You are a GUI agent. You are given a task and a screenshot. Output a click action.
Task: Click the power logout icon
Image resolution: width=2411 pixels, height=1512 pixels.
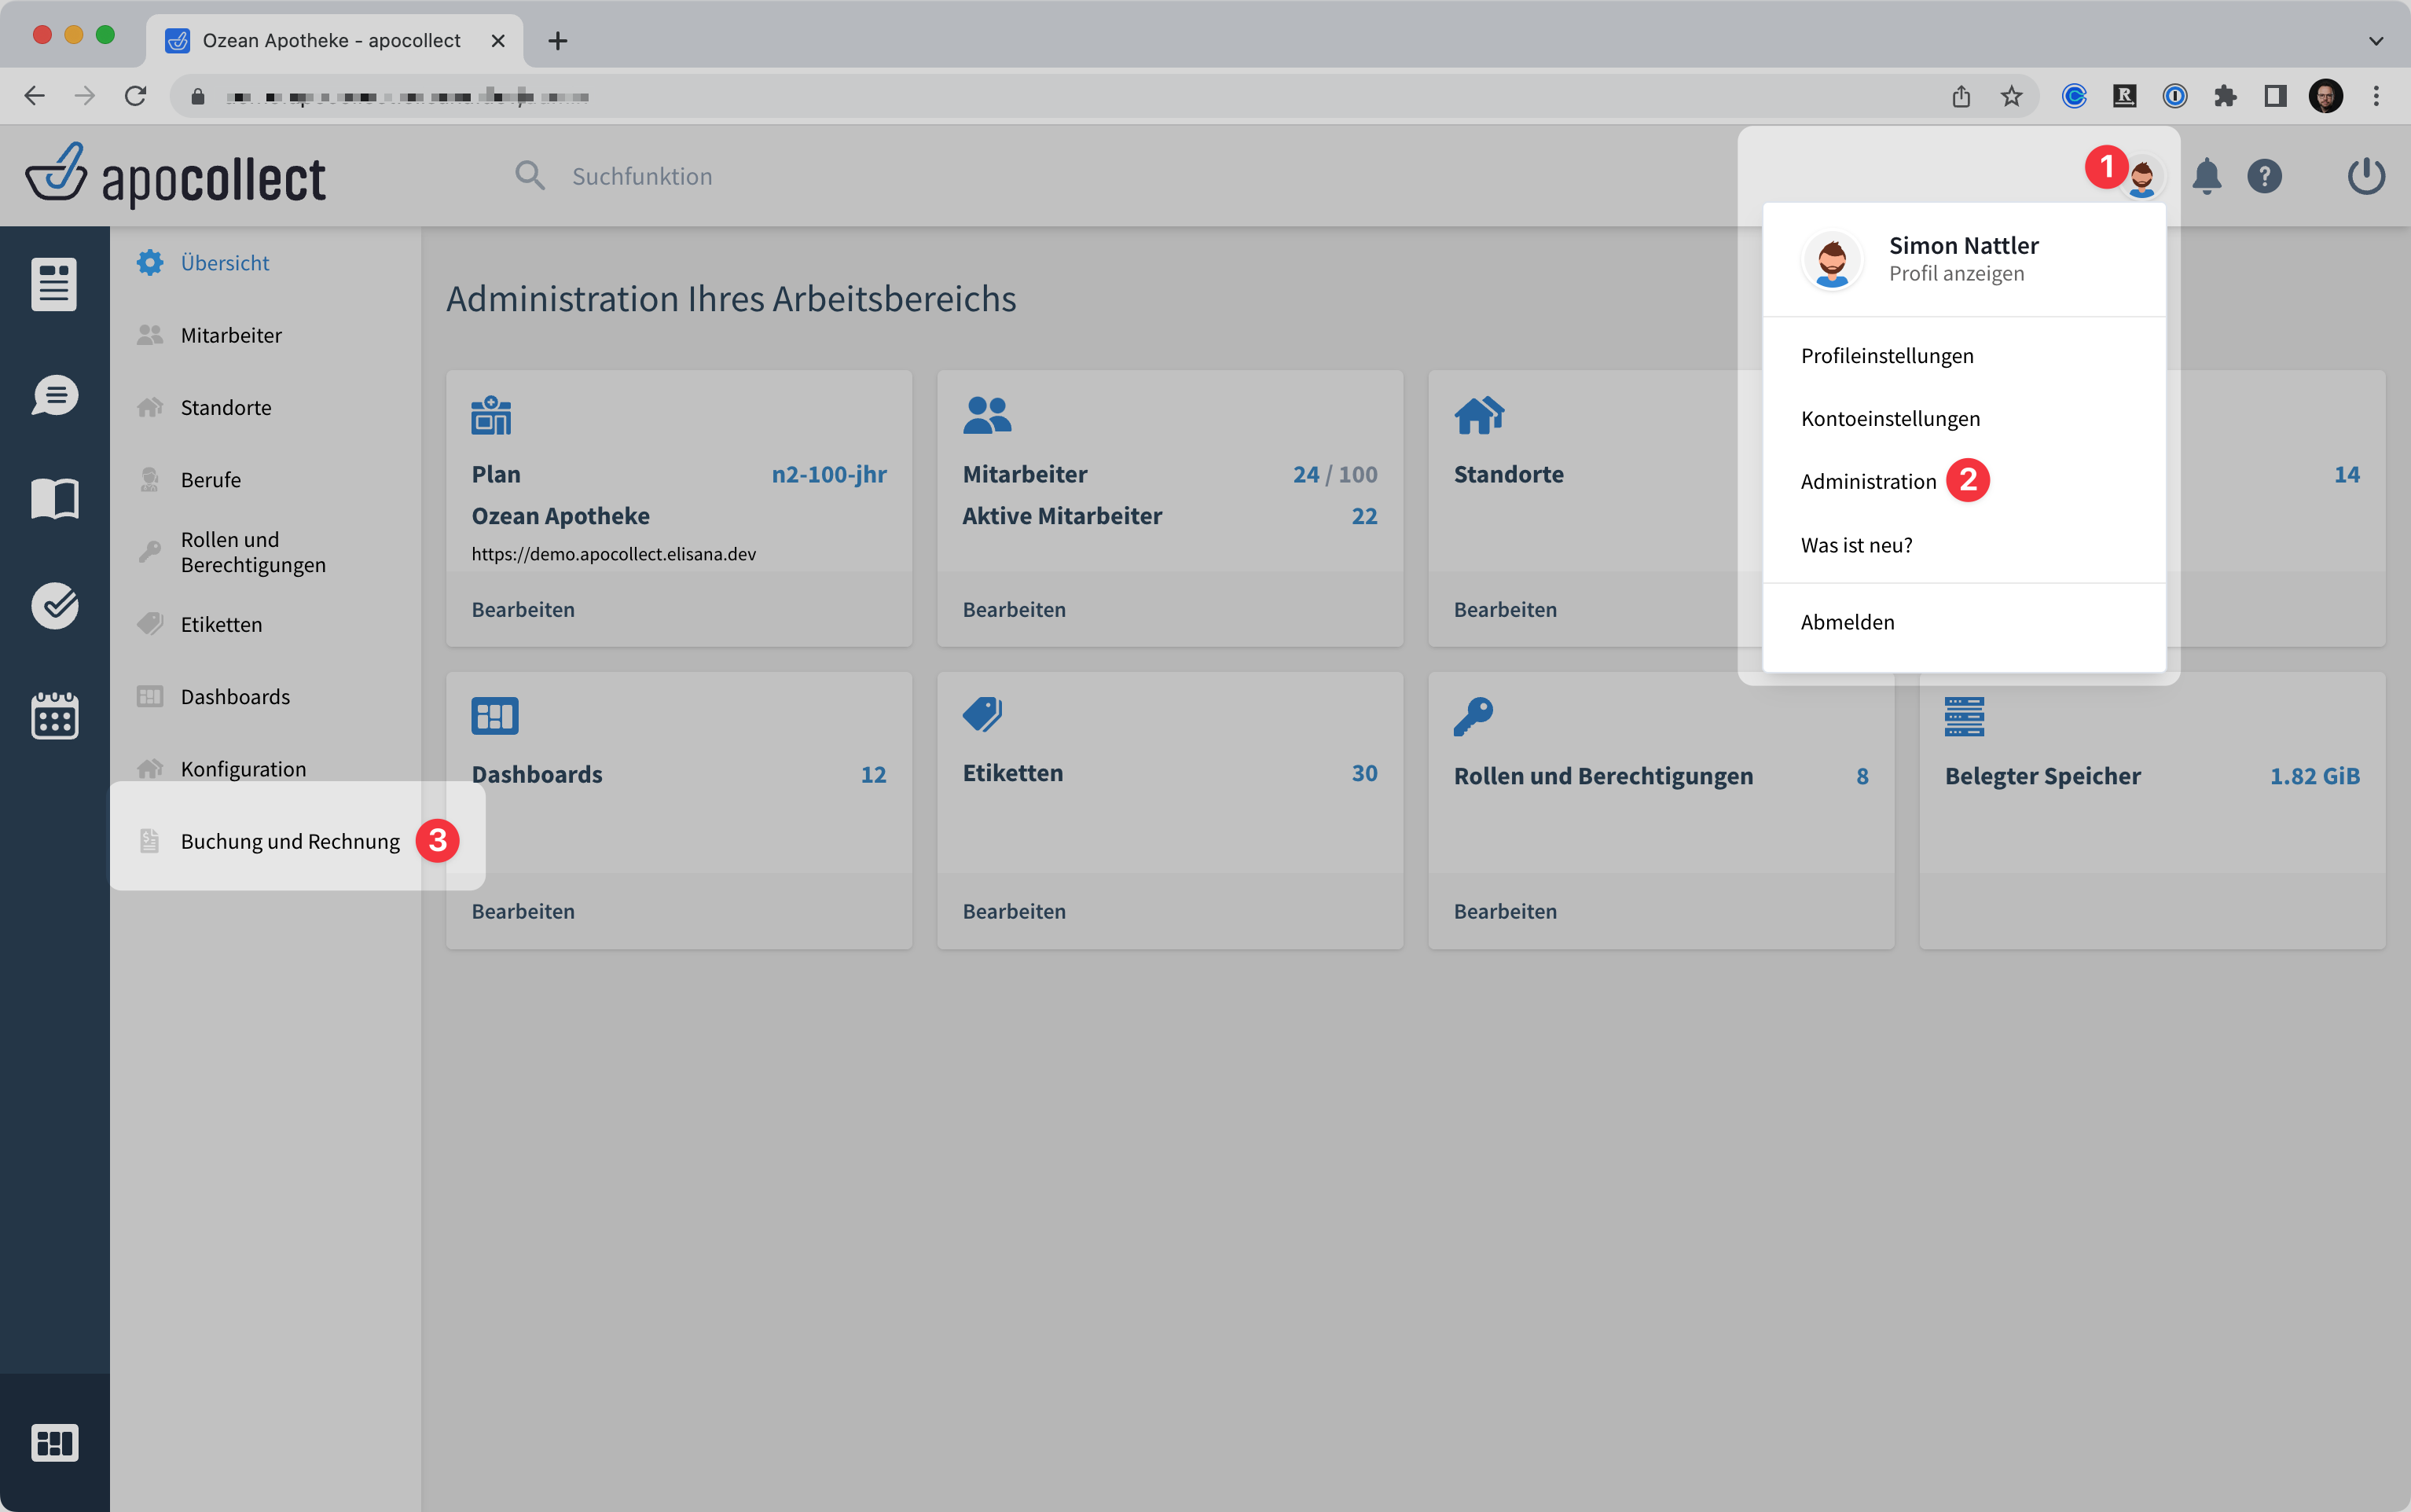(2366, 176)
